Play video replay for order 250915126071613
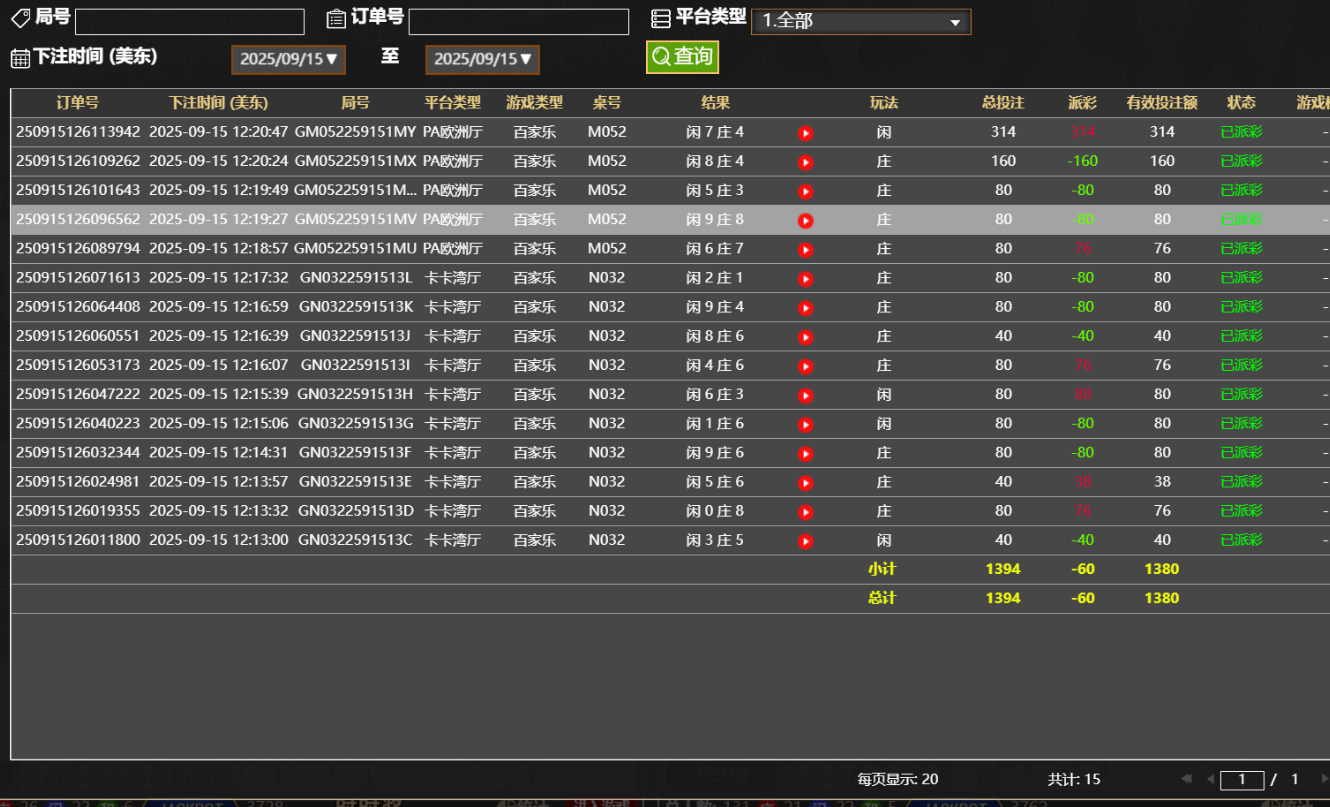 tap(806, 279)
